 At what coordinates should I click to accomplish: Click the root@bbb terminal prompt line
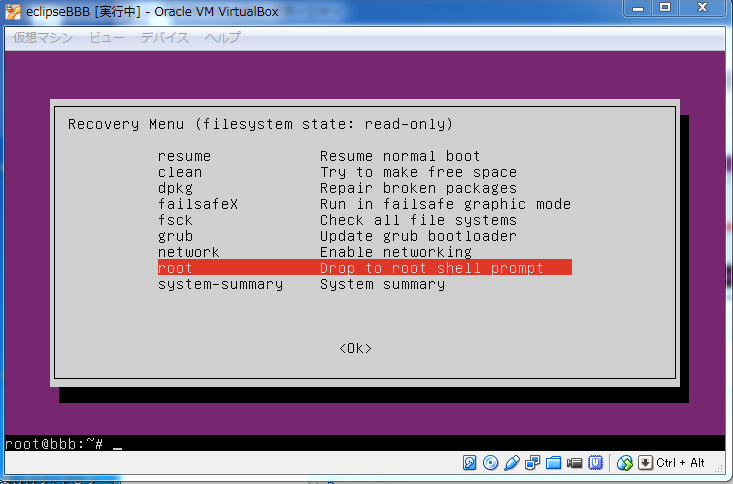[x=60, y=443]
